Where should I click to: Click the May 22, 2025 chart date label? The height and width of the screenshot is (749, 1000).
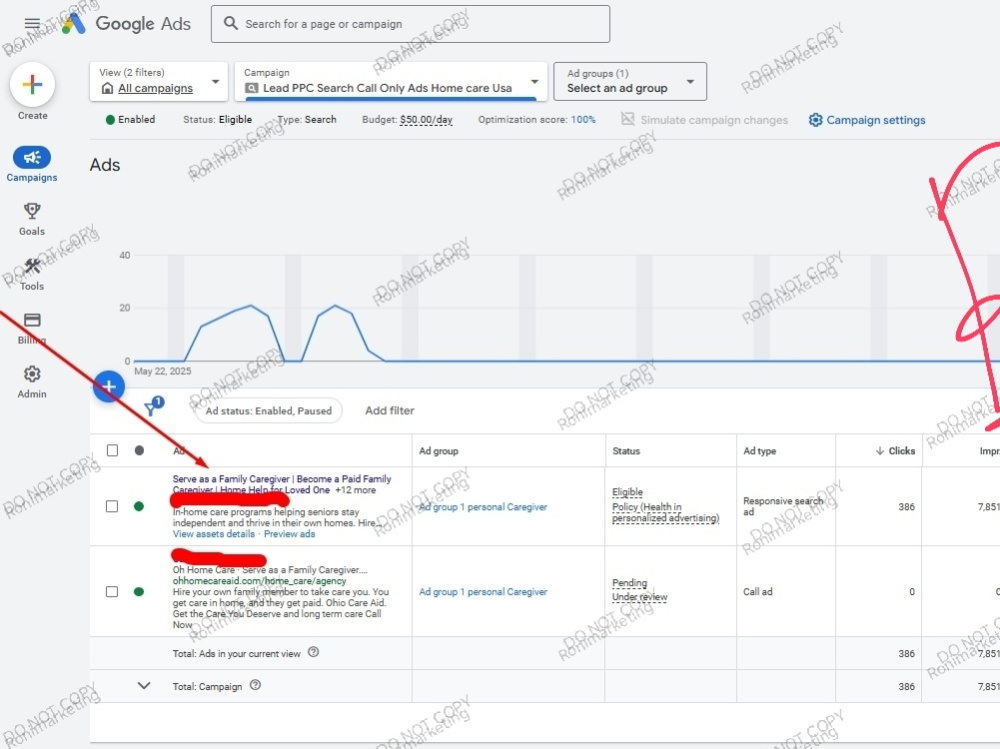[x=163, y=371]
